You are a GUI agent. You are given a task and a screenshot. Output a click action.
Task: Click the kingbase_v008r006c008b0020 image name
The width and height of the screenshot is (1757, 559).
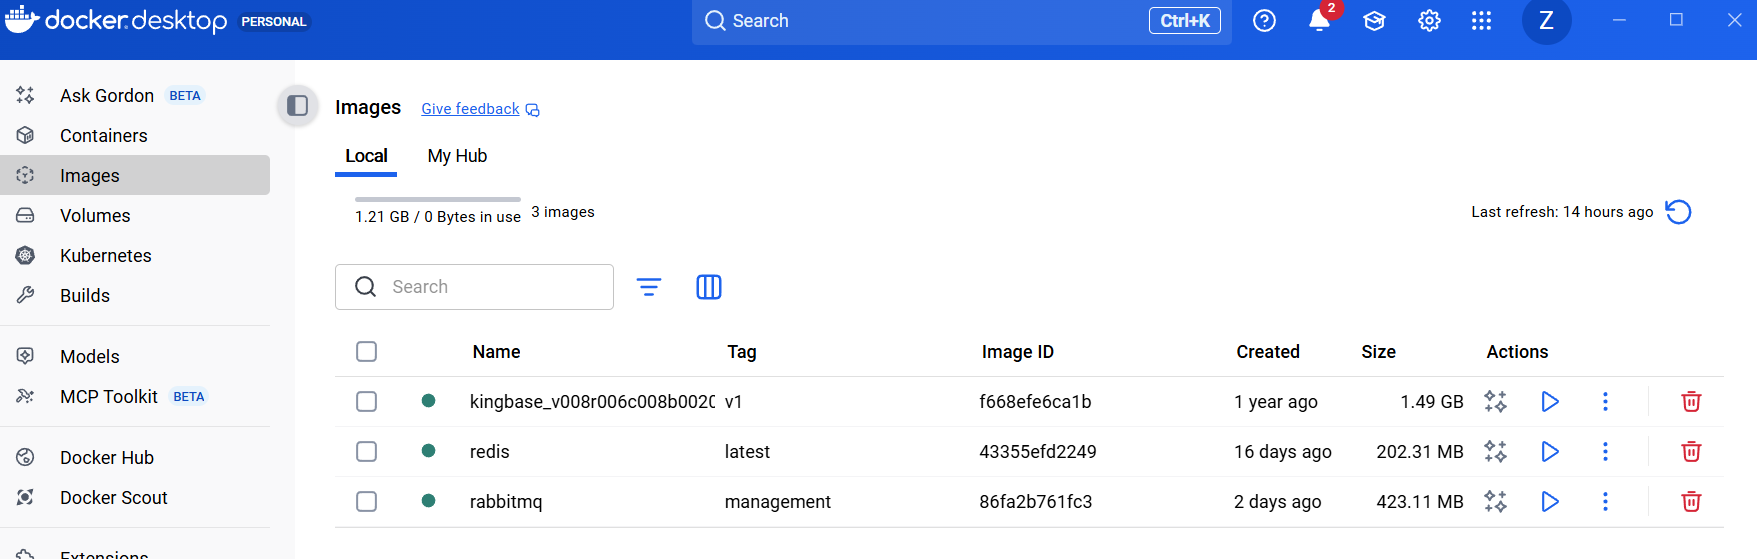coord(592,402)
